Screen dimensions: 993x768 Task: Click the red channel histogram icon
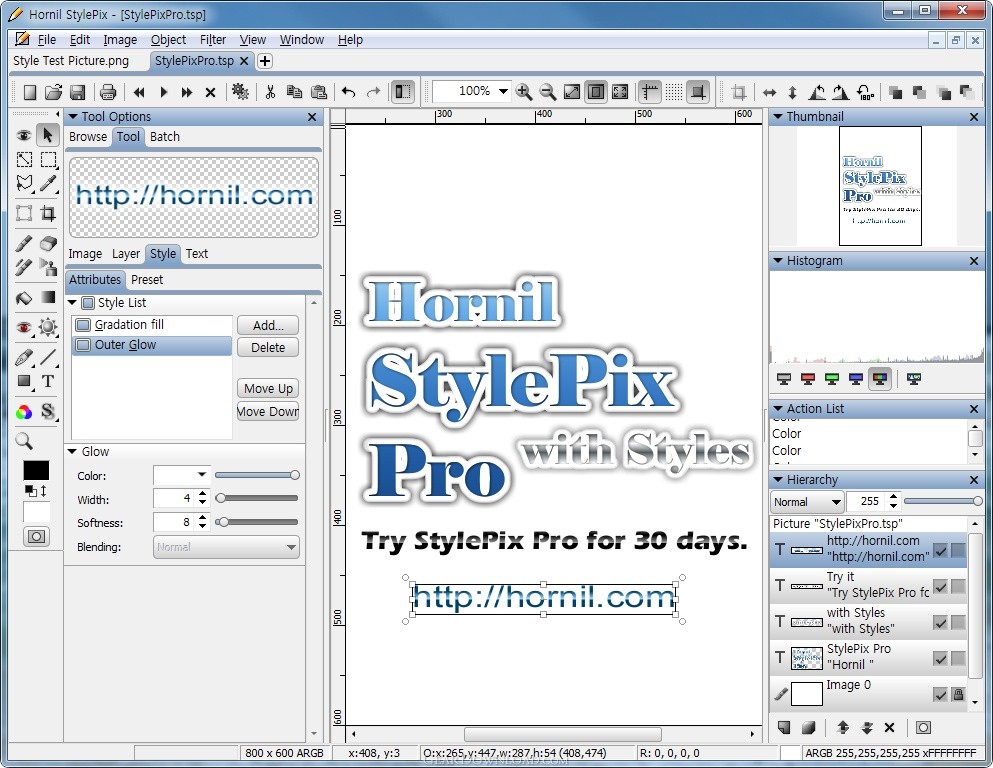807,379
